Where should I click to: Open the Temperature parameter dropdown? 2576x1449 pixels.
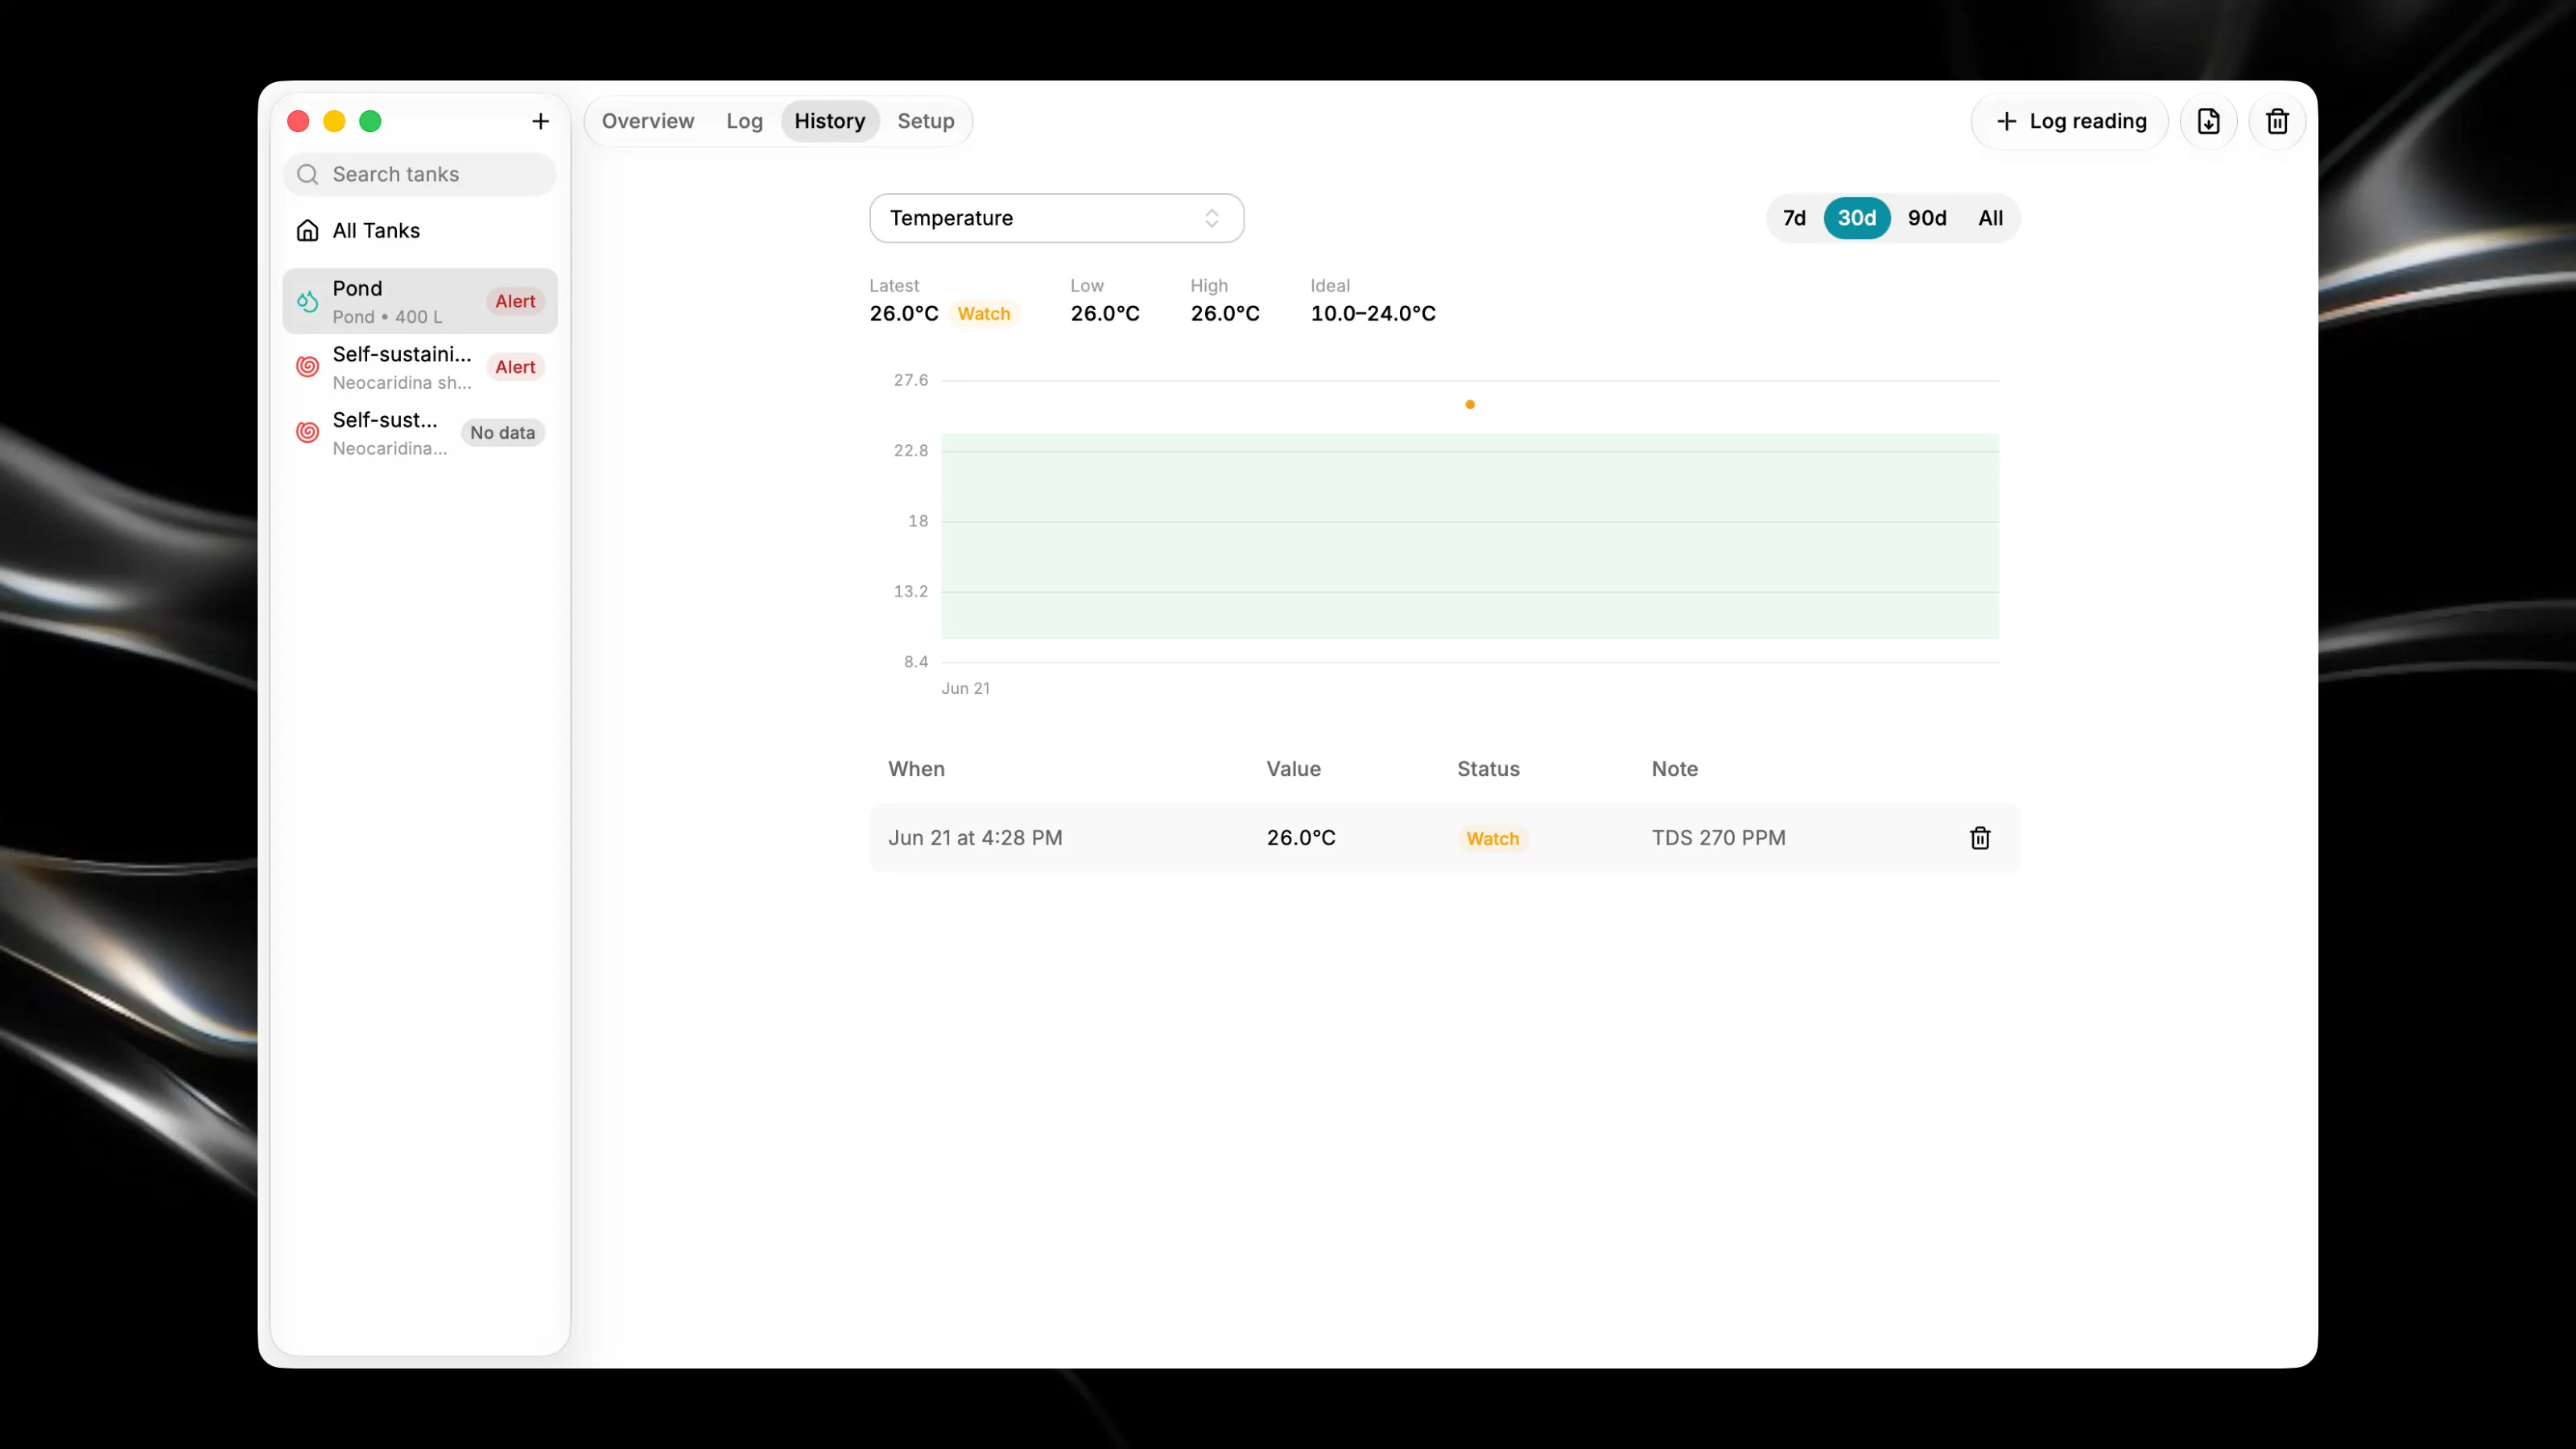(1056, 218)
